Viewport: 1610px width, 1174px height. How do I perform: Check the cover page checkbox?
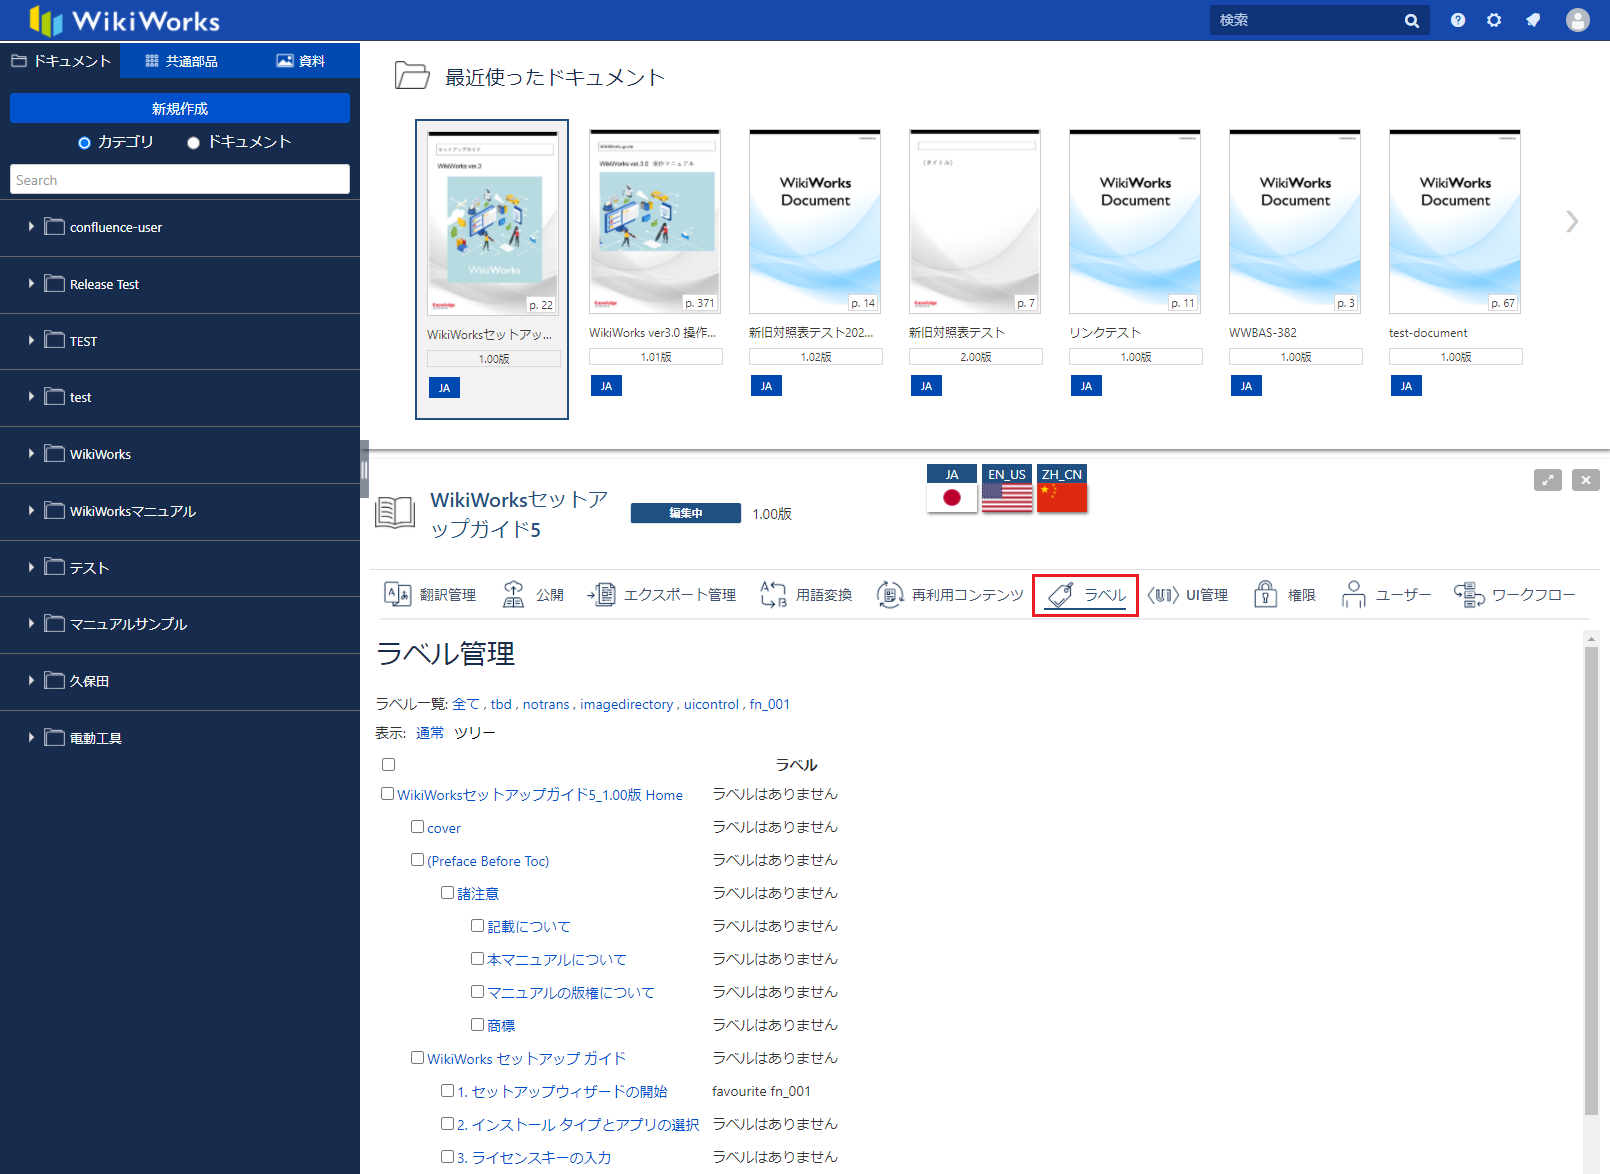tap(418, 827)
